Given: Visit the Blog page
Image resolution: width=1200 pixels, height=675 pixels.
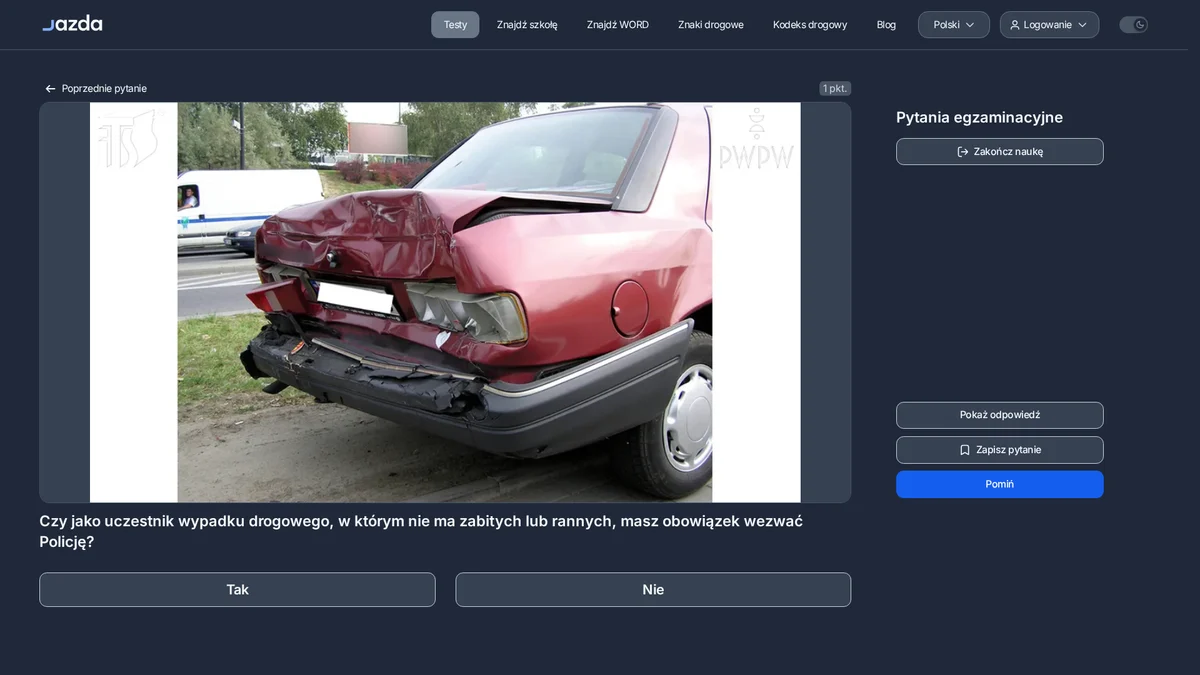Looking at the screenshot, I should coord(886,25).
